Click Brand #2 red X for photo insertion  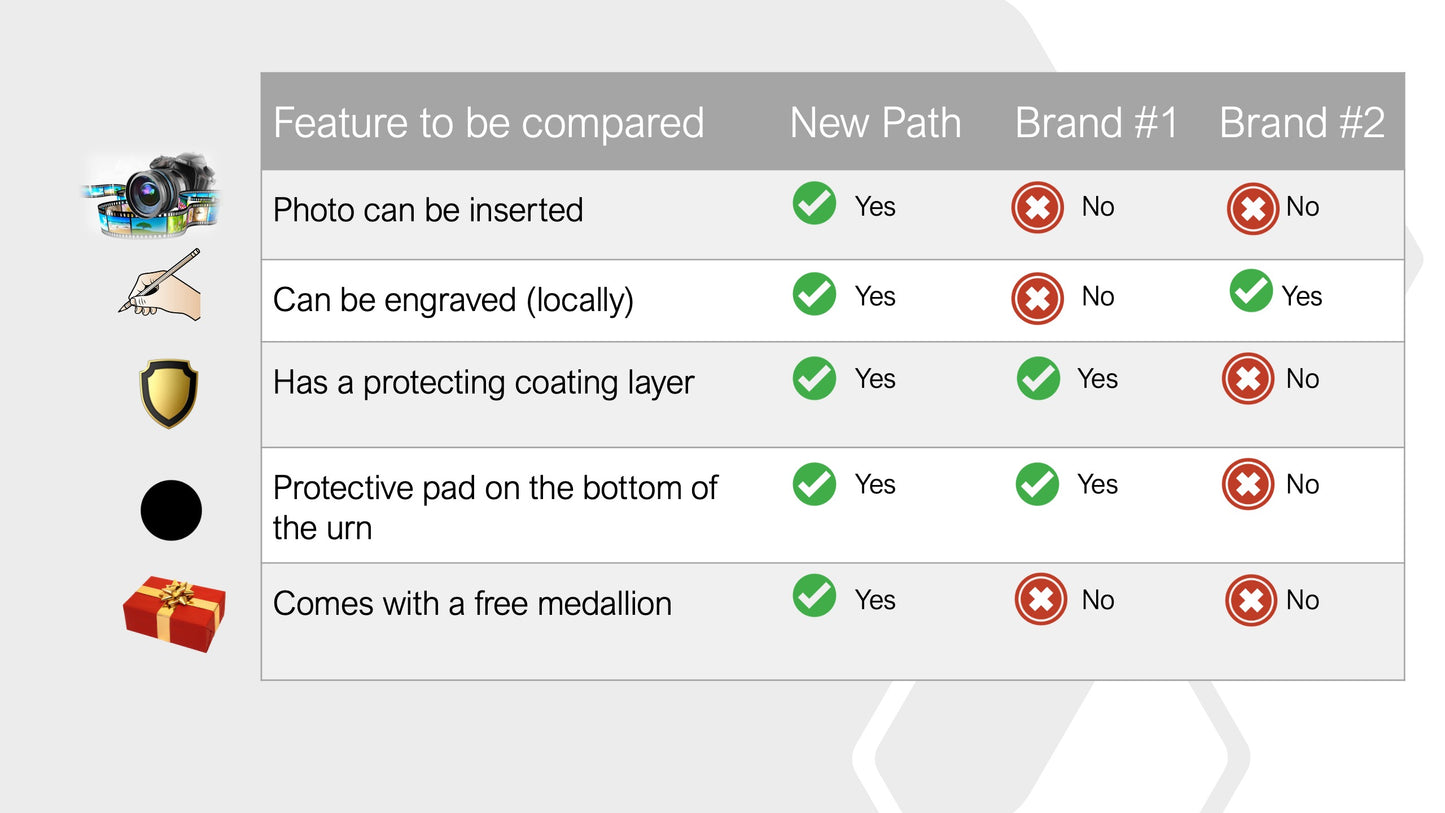1252,208
